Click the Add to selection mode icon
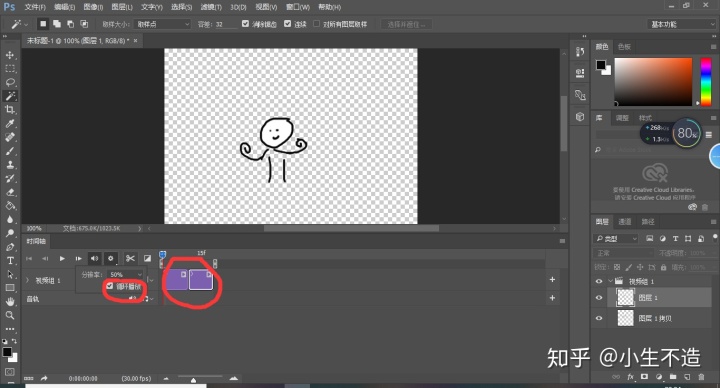The width and height of the screenshot is (720, 388). 56,24
